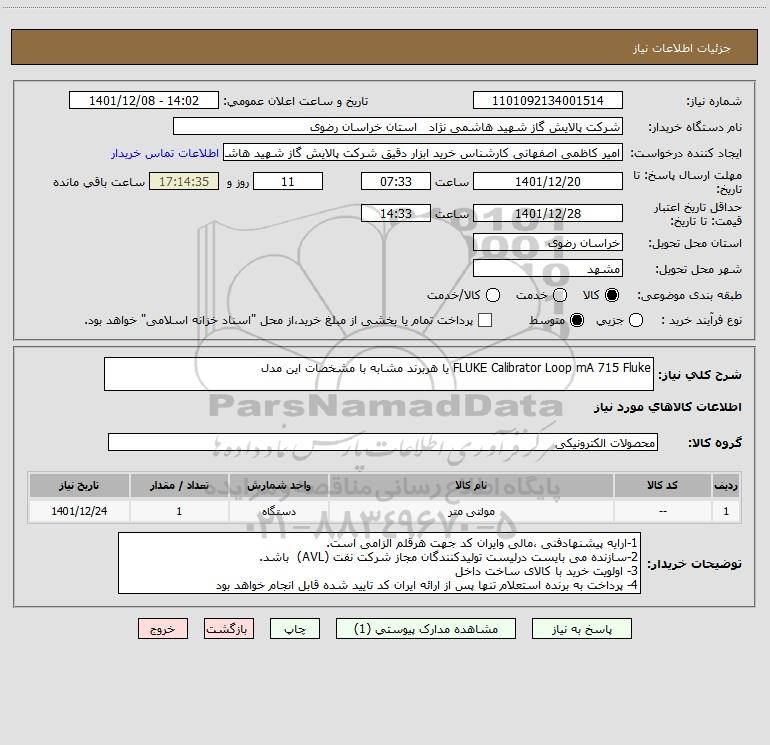Image resolution: width=770 pixels, height=745 pixels.
Task: Select the کالا/خدمت radio button
Action: [493, 295]
